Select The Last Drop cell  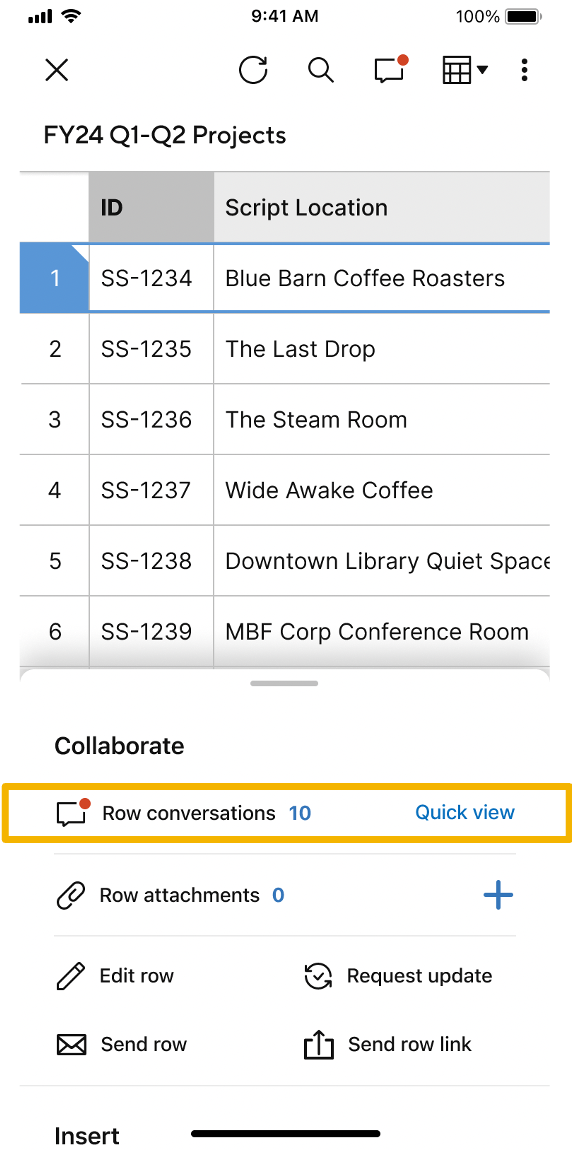[x=382, y=349]
